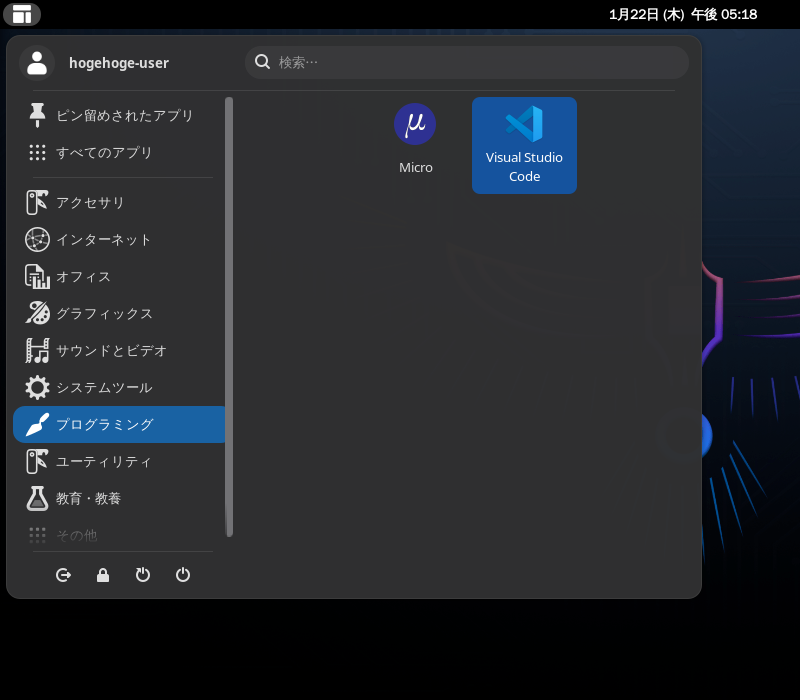Click the lock screen icon
800x700 pixels.
(x=103, y=575)
